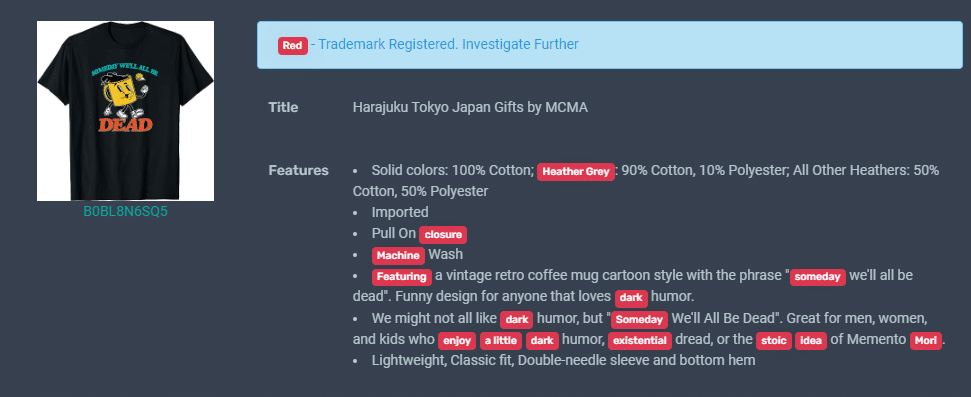Open the black t-shirt product thumbnail

coord(125,111)
